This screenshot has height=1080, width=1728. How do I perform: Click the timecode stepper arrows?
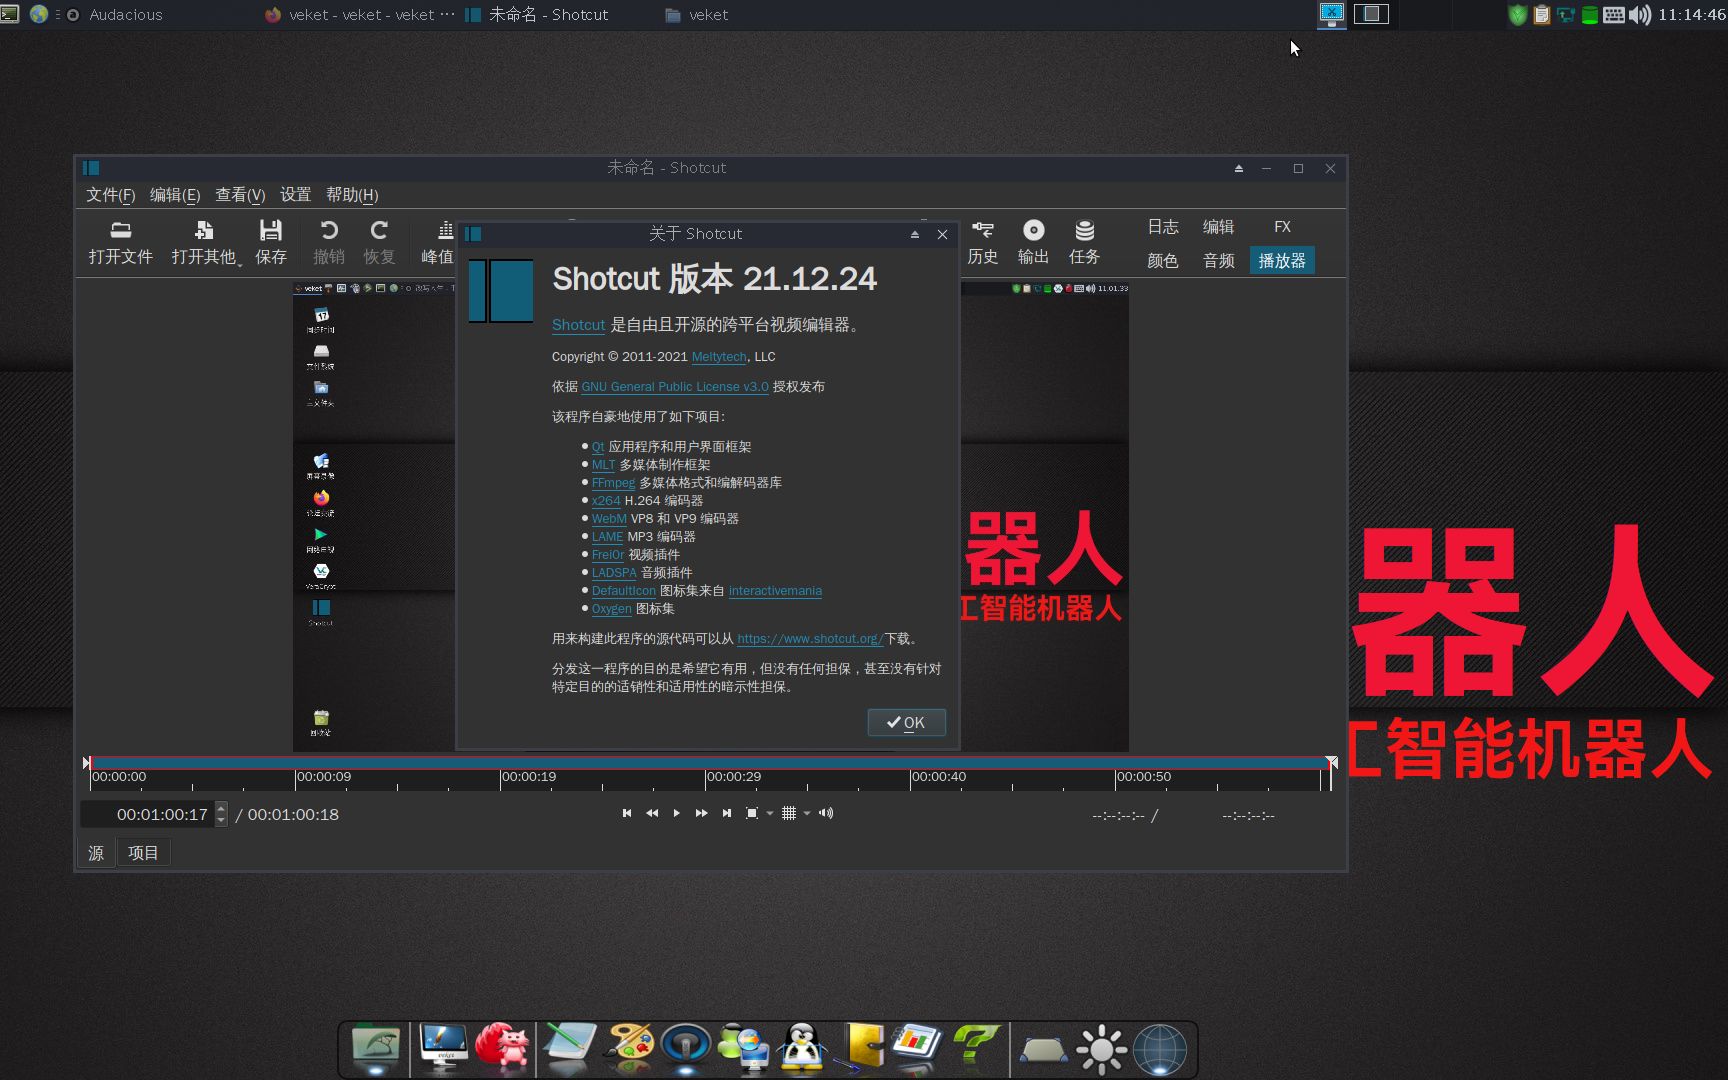(x=221, y=814)
